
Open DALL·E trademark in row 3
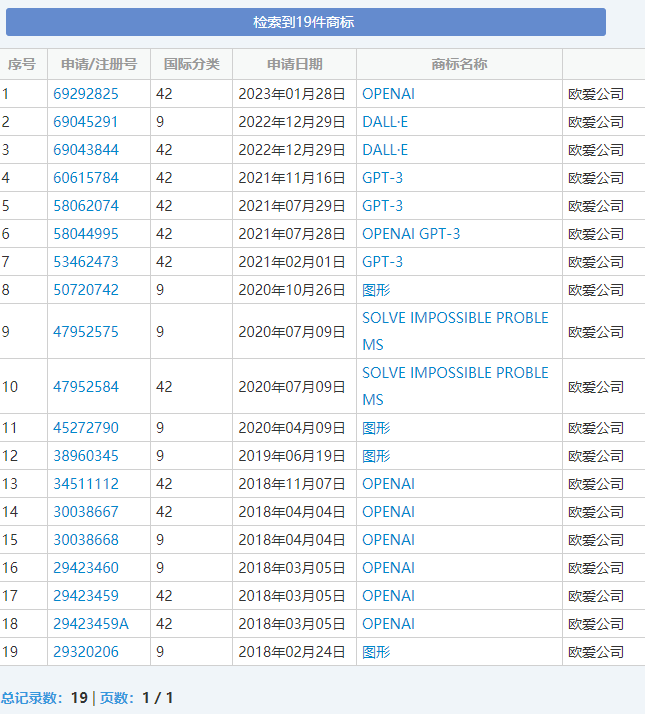click(385, 150)
